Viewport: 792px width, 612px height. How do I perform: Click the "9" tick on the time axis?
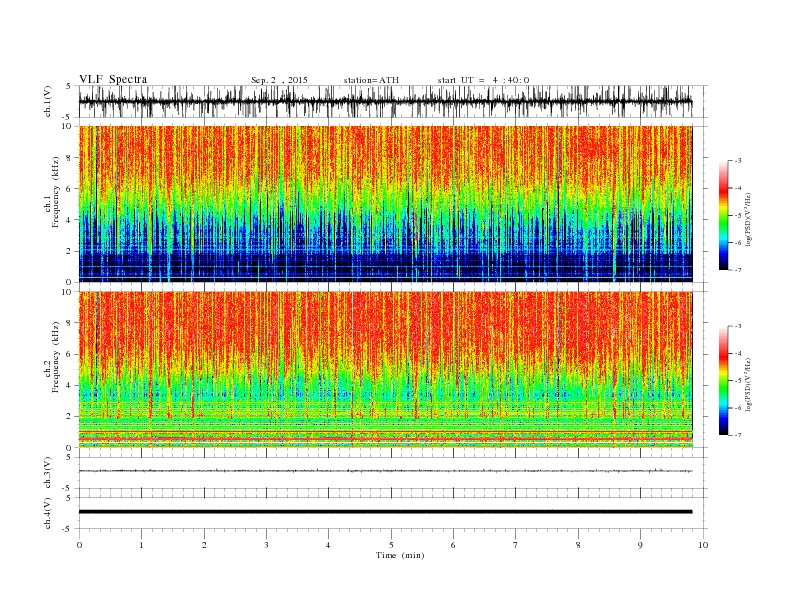(640, 545)
